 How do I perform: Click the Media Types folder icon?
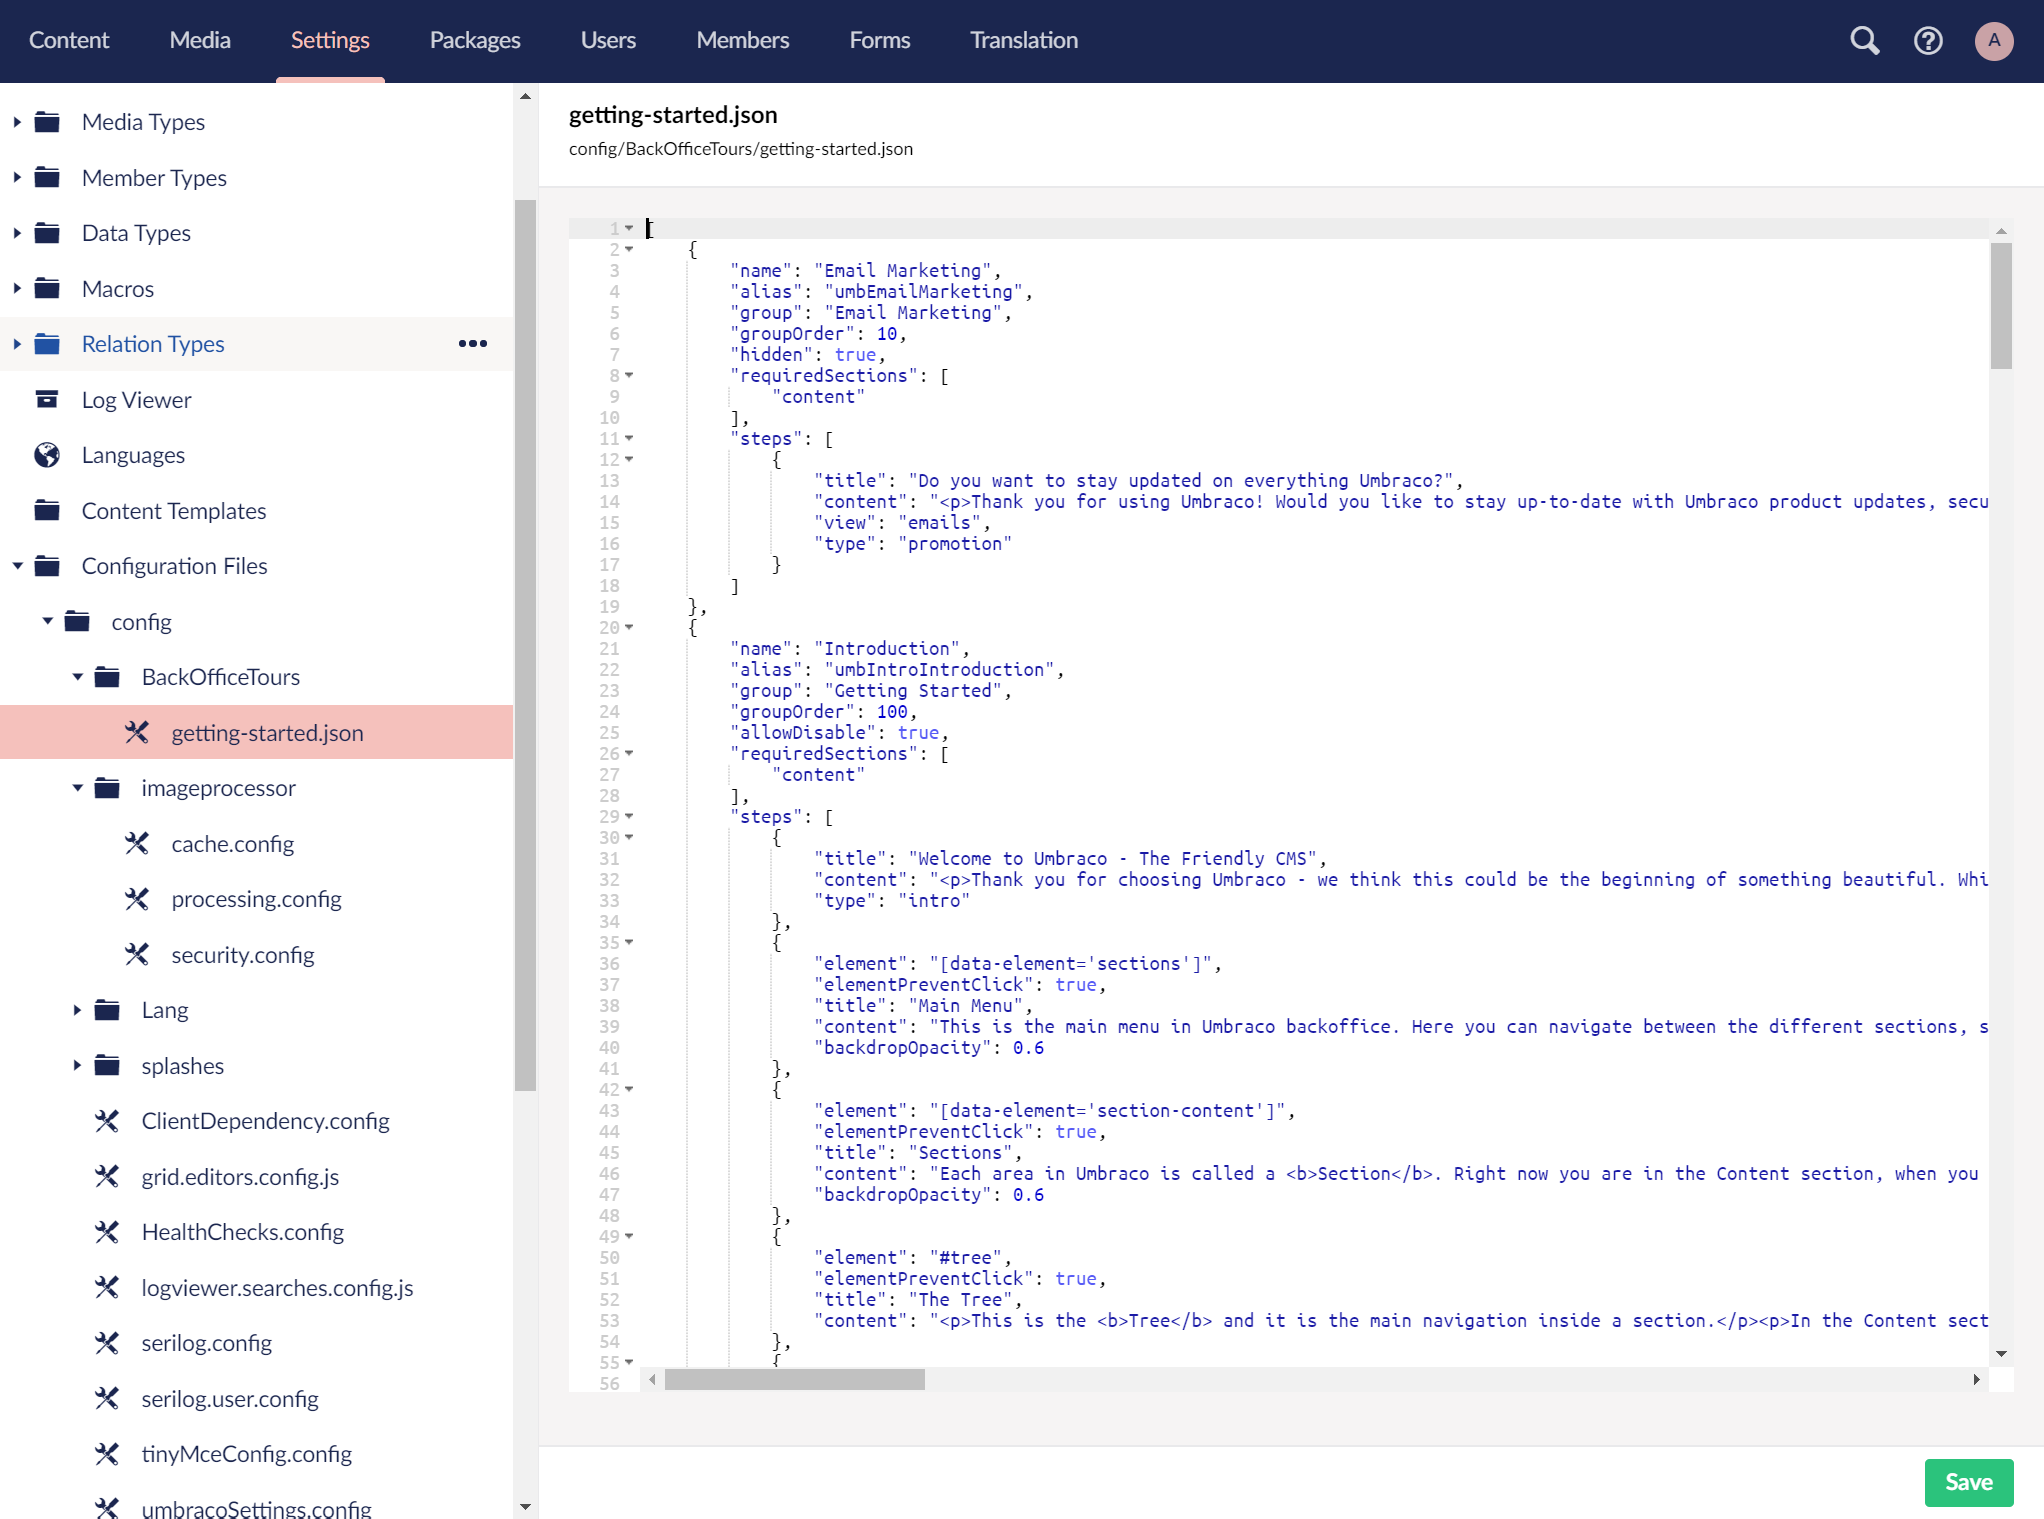(47, 122)
